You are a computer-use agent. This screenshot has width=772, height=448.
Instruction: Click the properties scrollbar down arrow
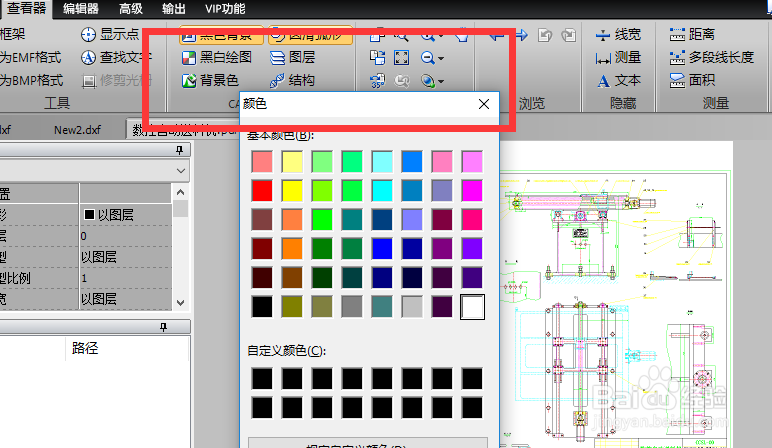click(180, 303)
